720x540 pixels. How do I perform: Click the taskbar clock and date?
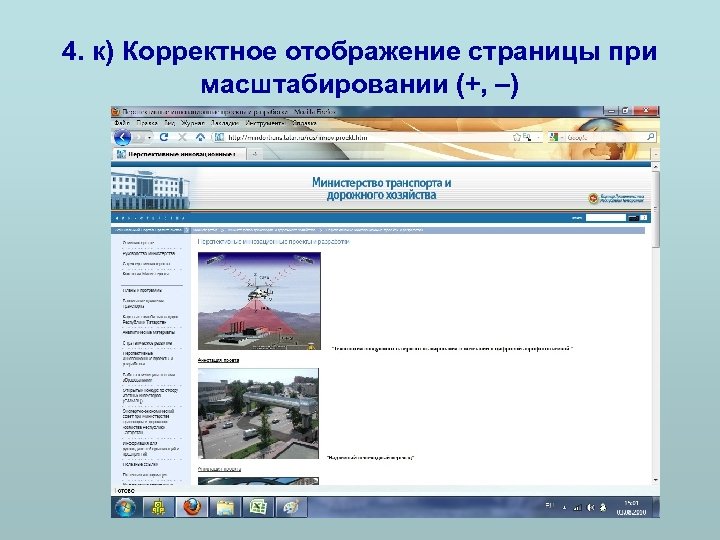click(x=631, y=507)
